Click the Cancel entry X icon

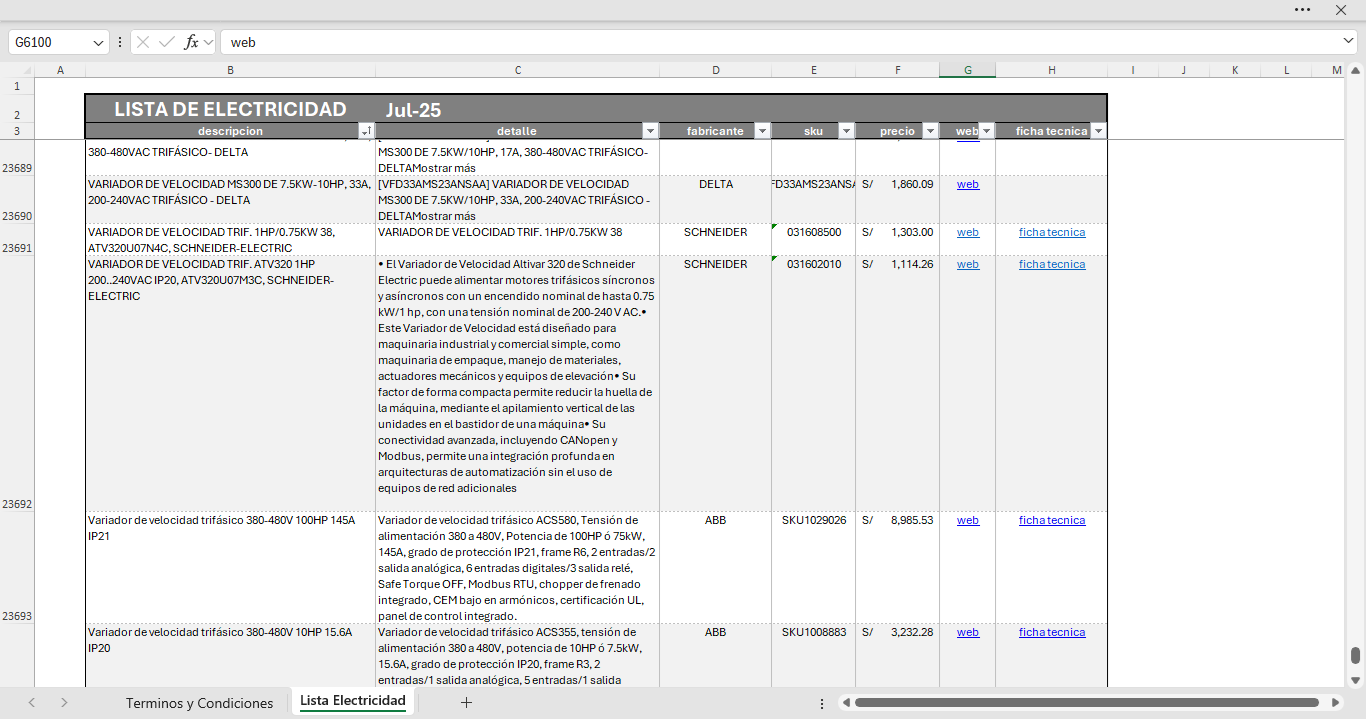point(143,42)
